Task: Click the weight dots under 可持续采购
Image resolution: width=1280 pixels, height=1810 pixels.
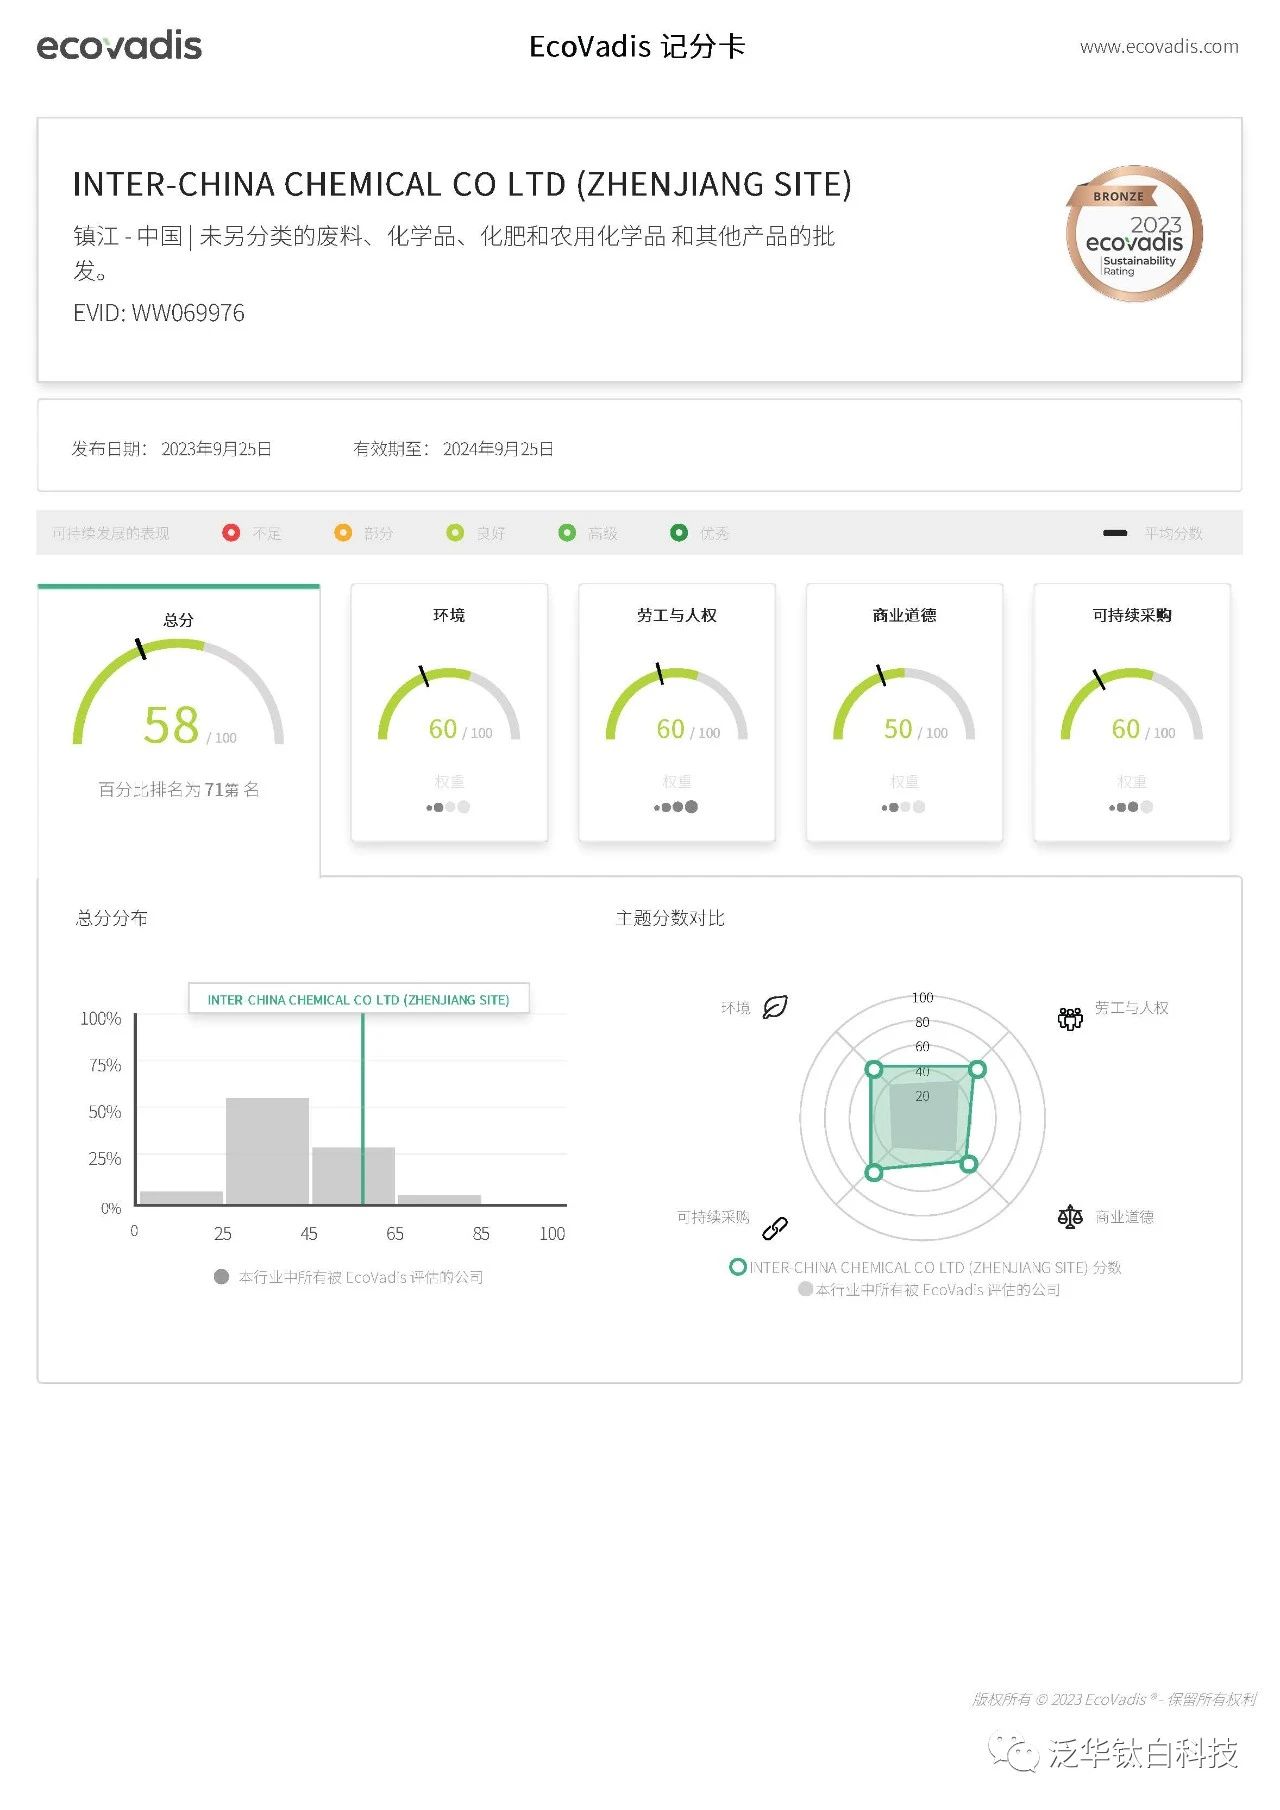Action: click(1132, 807)
